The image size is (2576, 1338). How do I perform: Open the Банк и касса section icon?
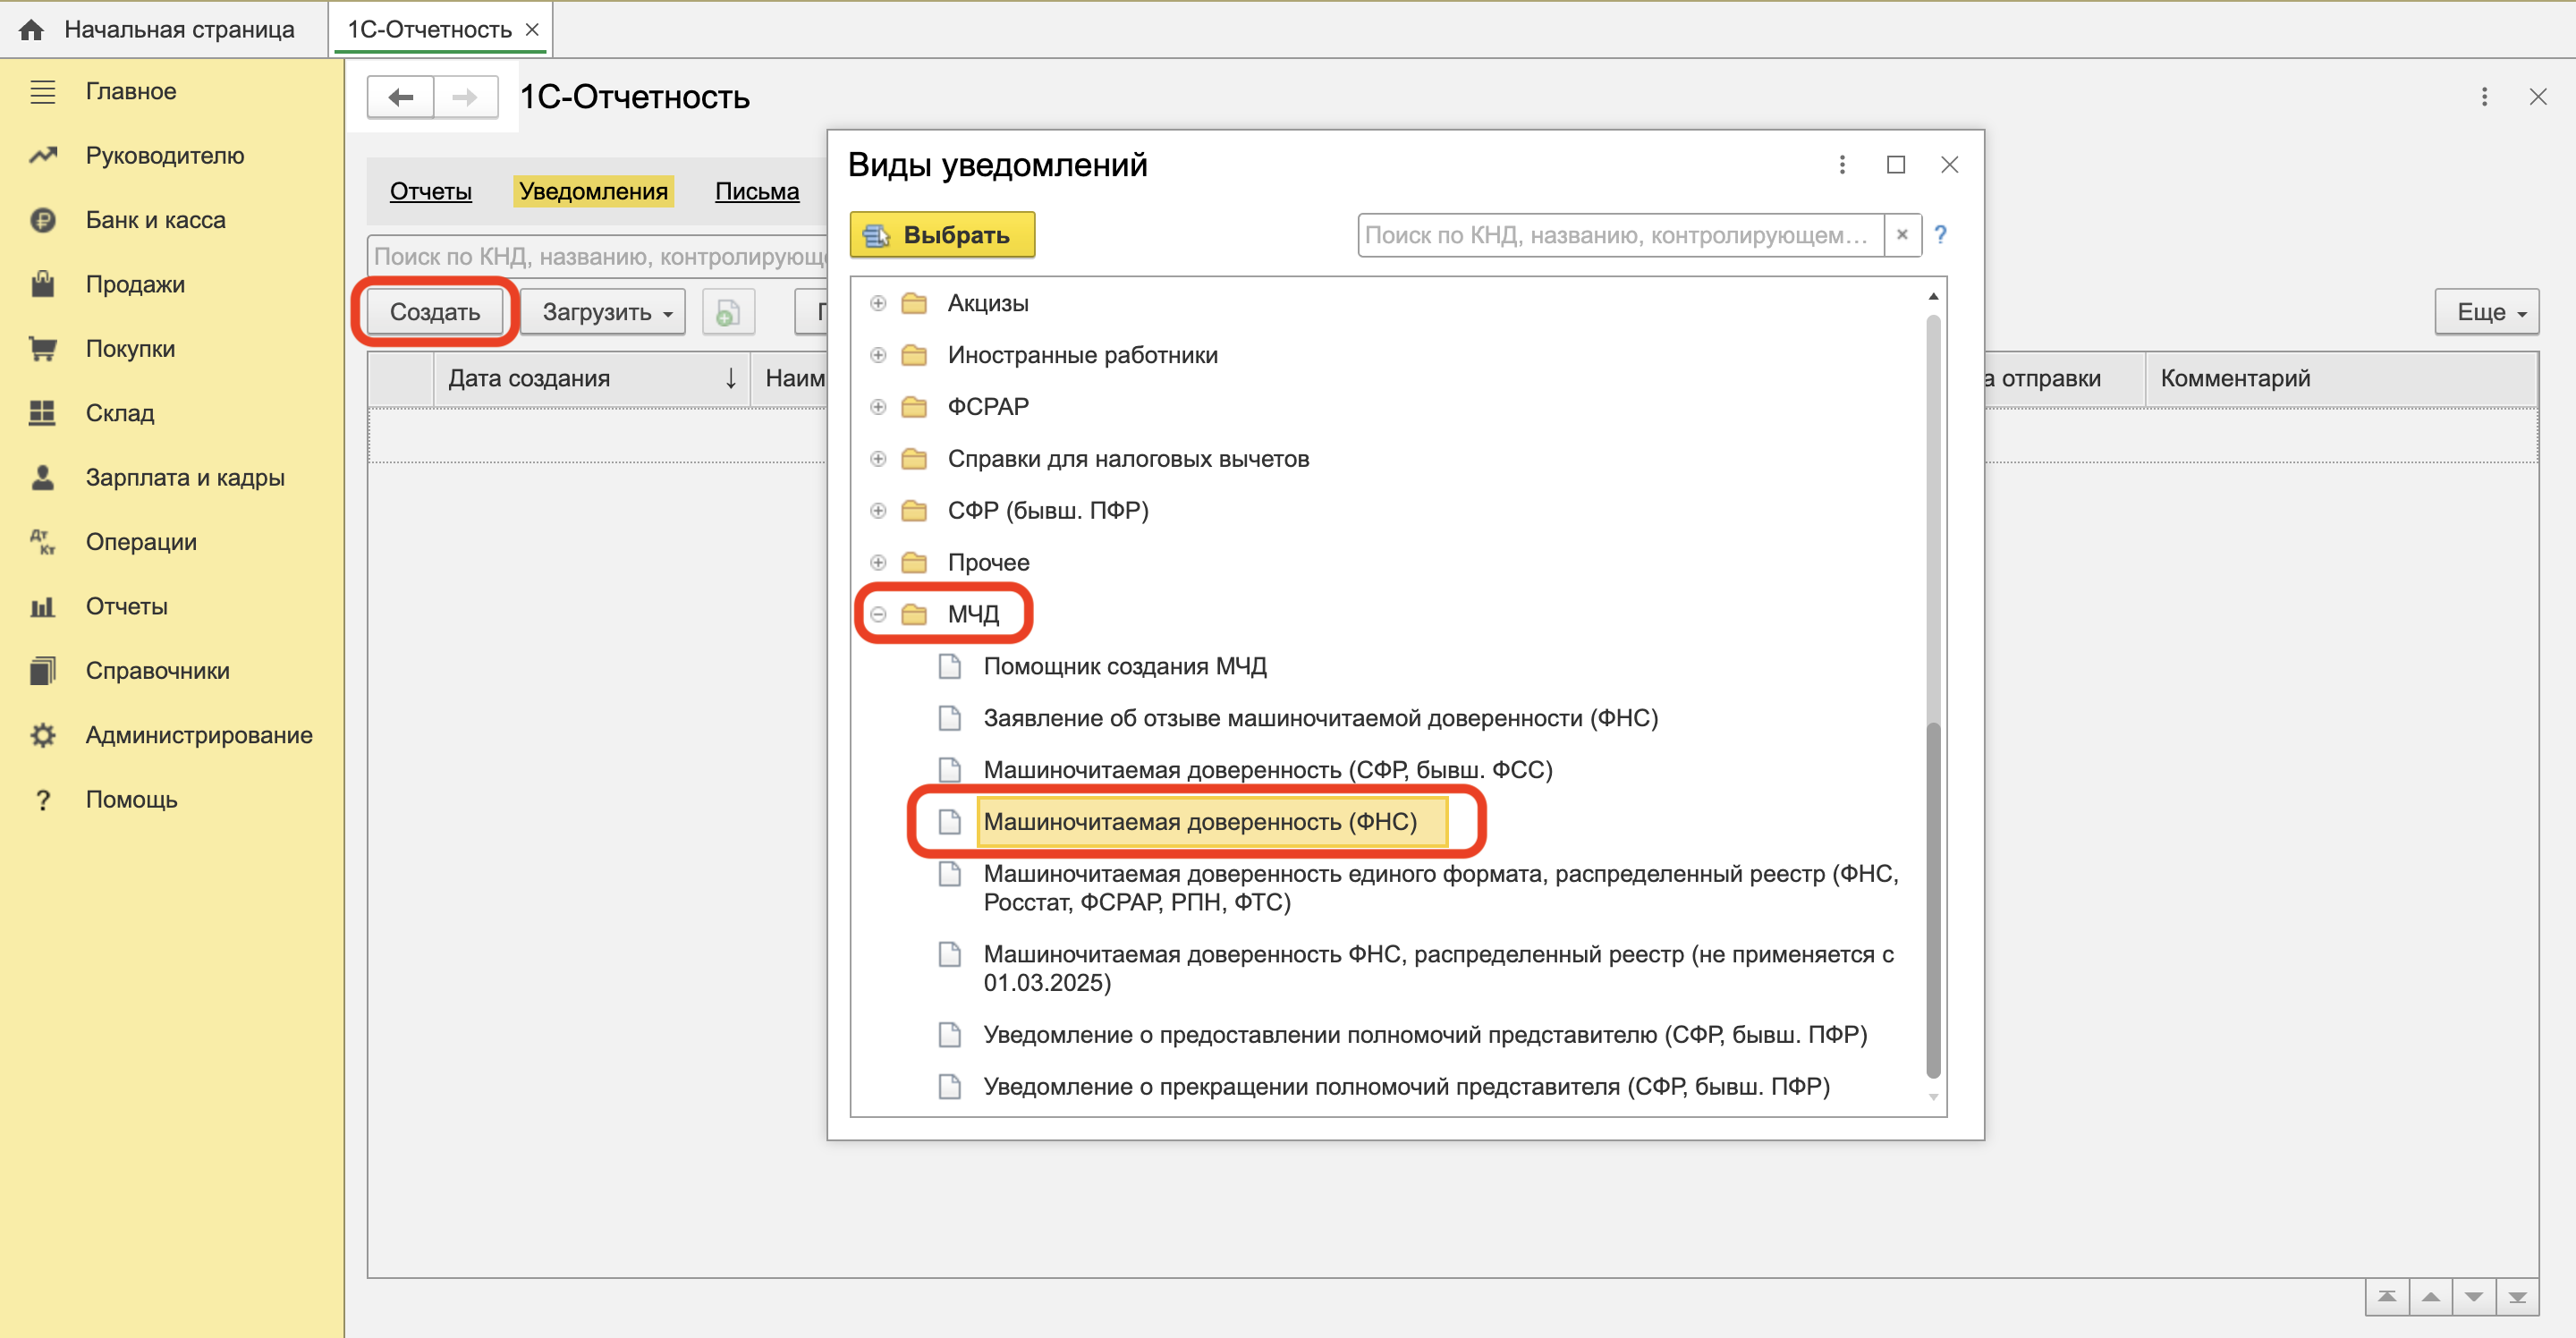[x=43, y=220]
